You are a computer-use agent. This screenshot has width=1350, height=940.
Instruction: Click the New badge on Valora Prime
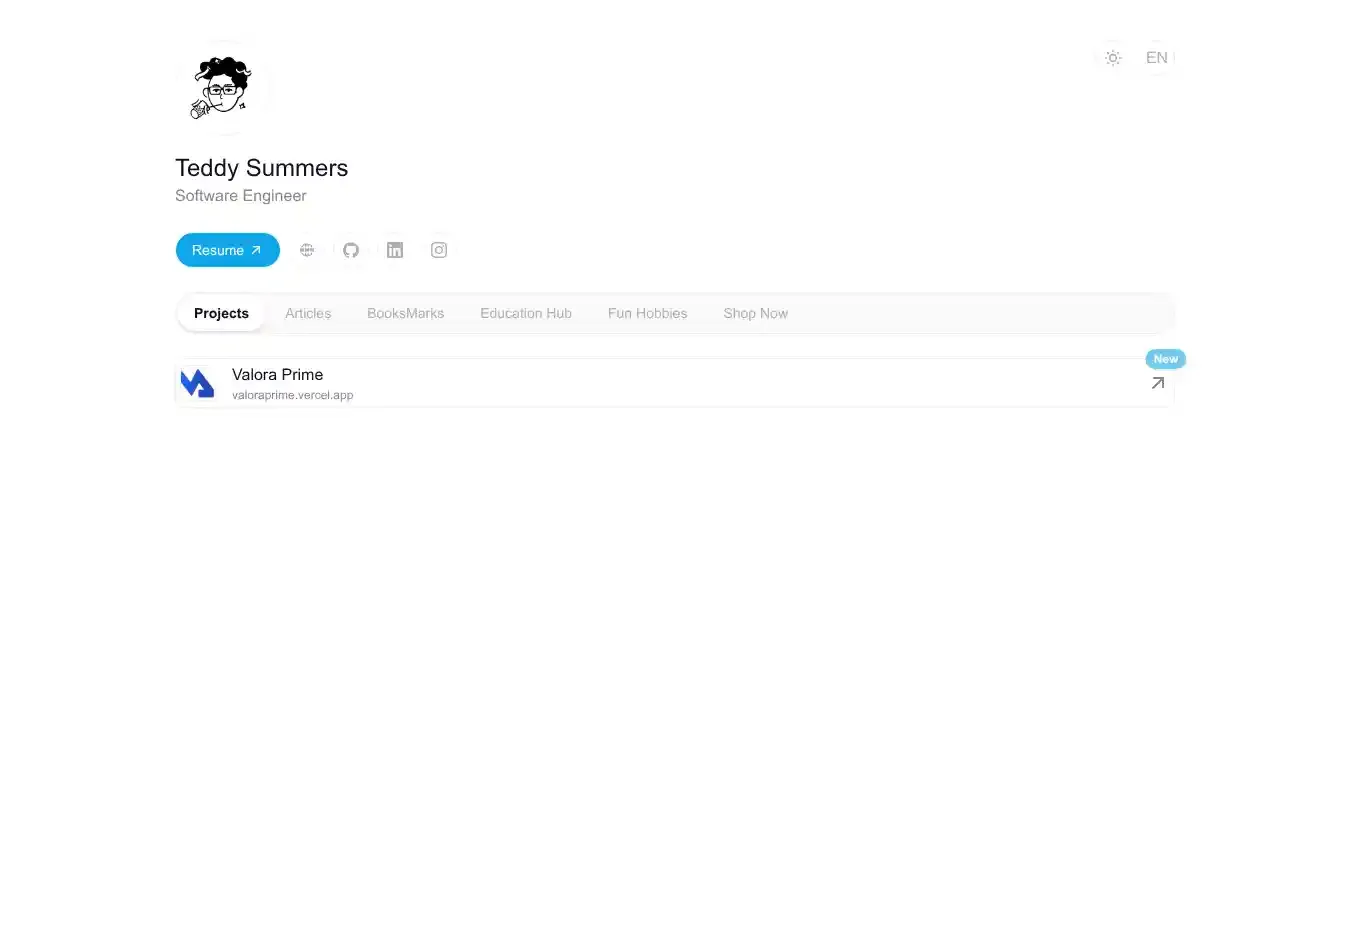pos(1166,359)
